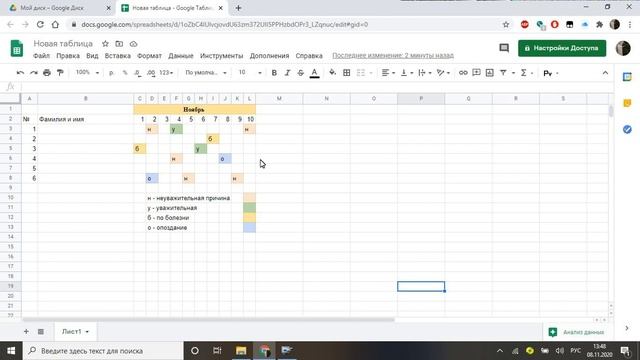This screenshot has height=360, width=640.
Task: Open the all sheets list icon
Action: [41, 331]
